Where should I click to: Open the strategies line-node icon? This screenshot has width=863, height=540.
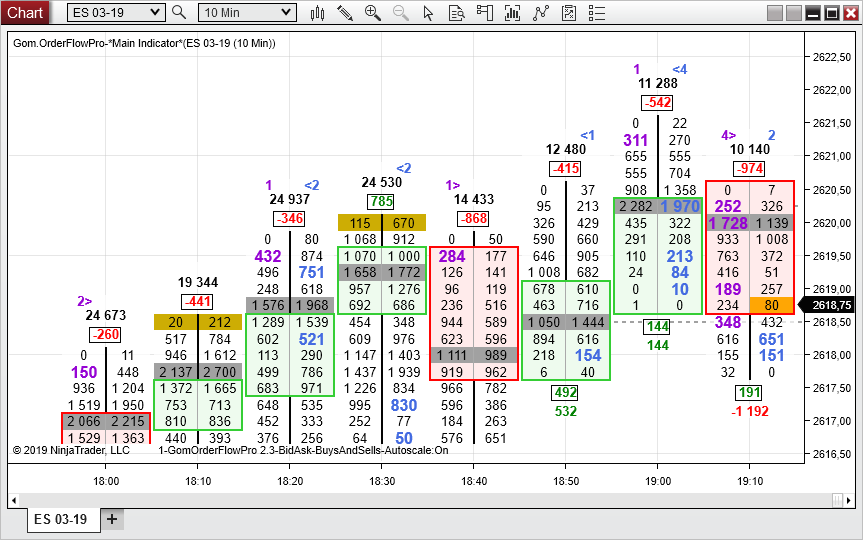540,13
